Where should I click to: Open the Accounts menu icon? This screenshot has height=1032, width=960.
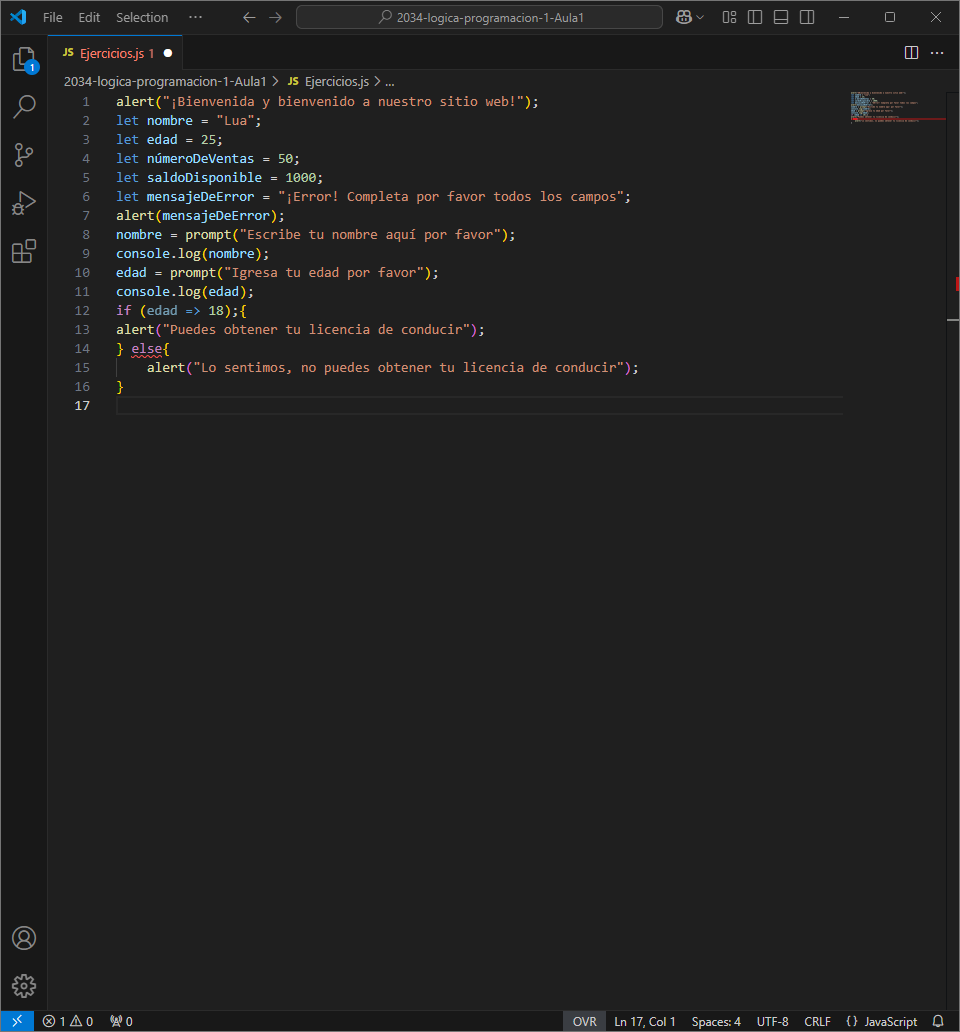click(x=24, y=938)
